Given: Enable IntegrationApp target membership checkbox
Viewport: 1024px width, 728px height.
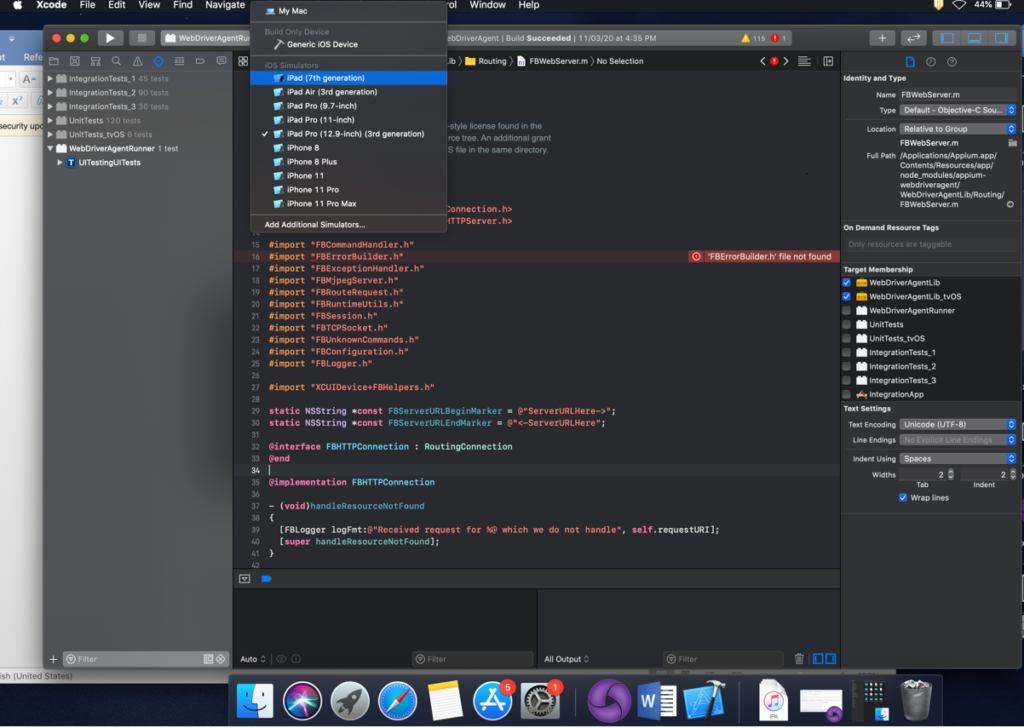Looking at the screenshot, I should (846, 394).
